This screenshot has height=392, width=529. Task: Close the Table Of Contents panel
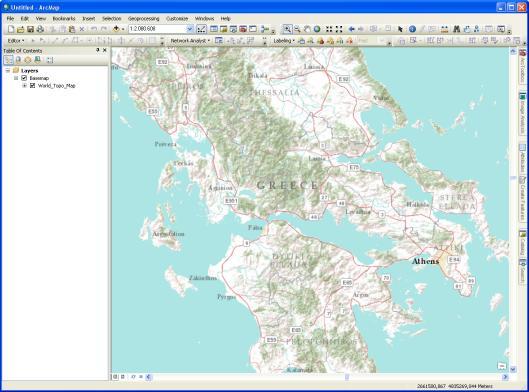pos(105,50)
